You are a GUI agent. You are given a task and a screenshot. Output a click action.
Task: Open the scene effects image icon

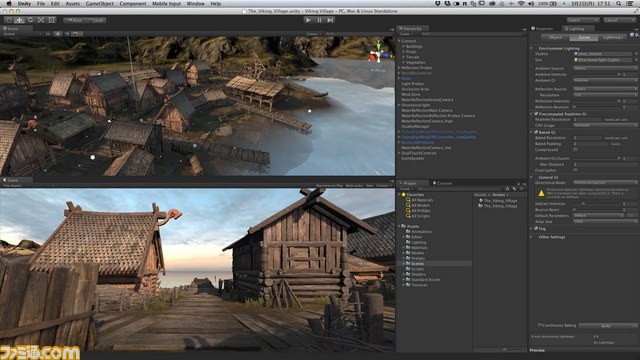(76, 34)
